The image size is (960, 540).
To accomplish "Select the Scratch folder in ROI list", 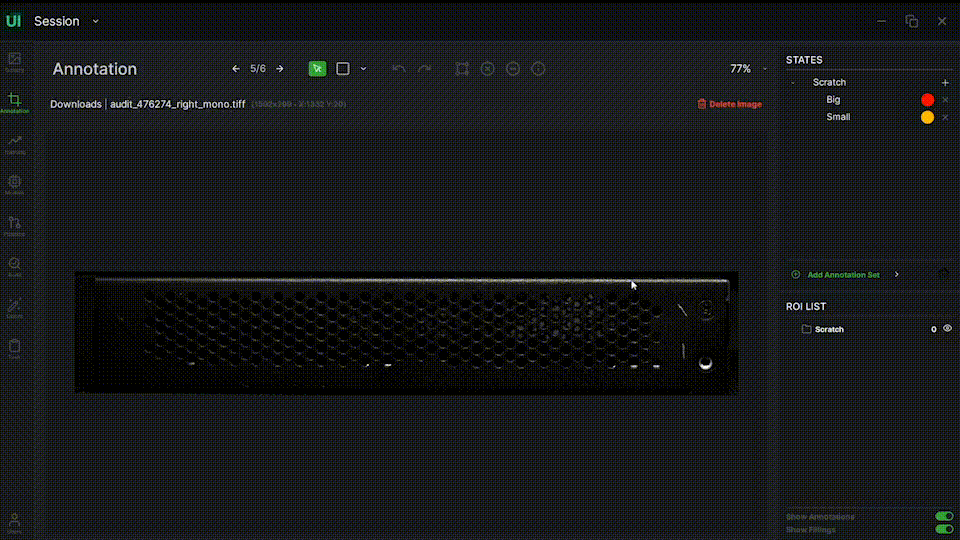I will coord(823,329).
